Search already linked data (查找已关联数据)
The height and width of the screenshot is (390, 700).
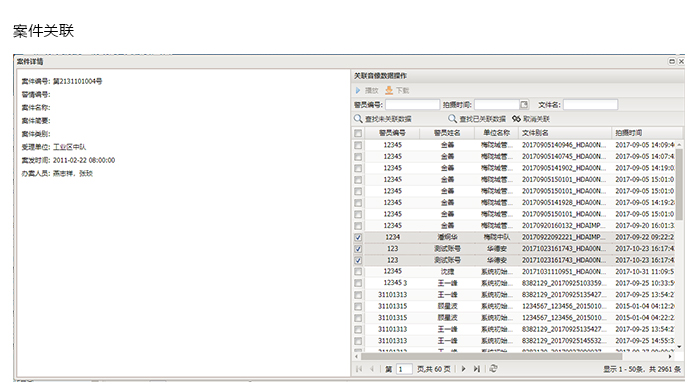pyautogui.click(x=477, y=119)
